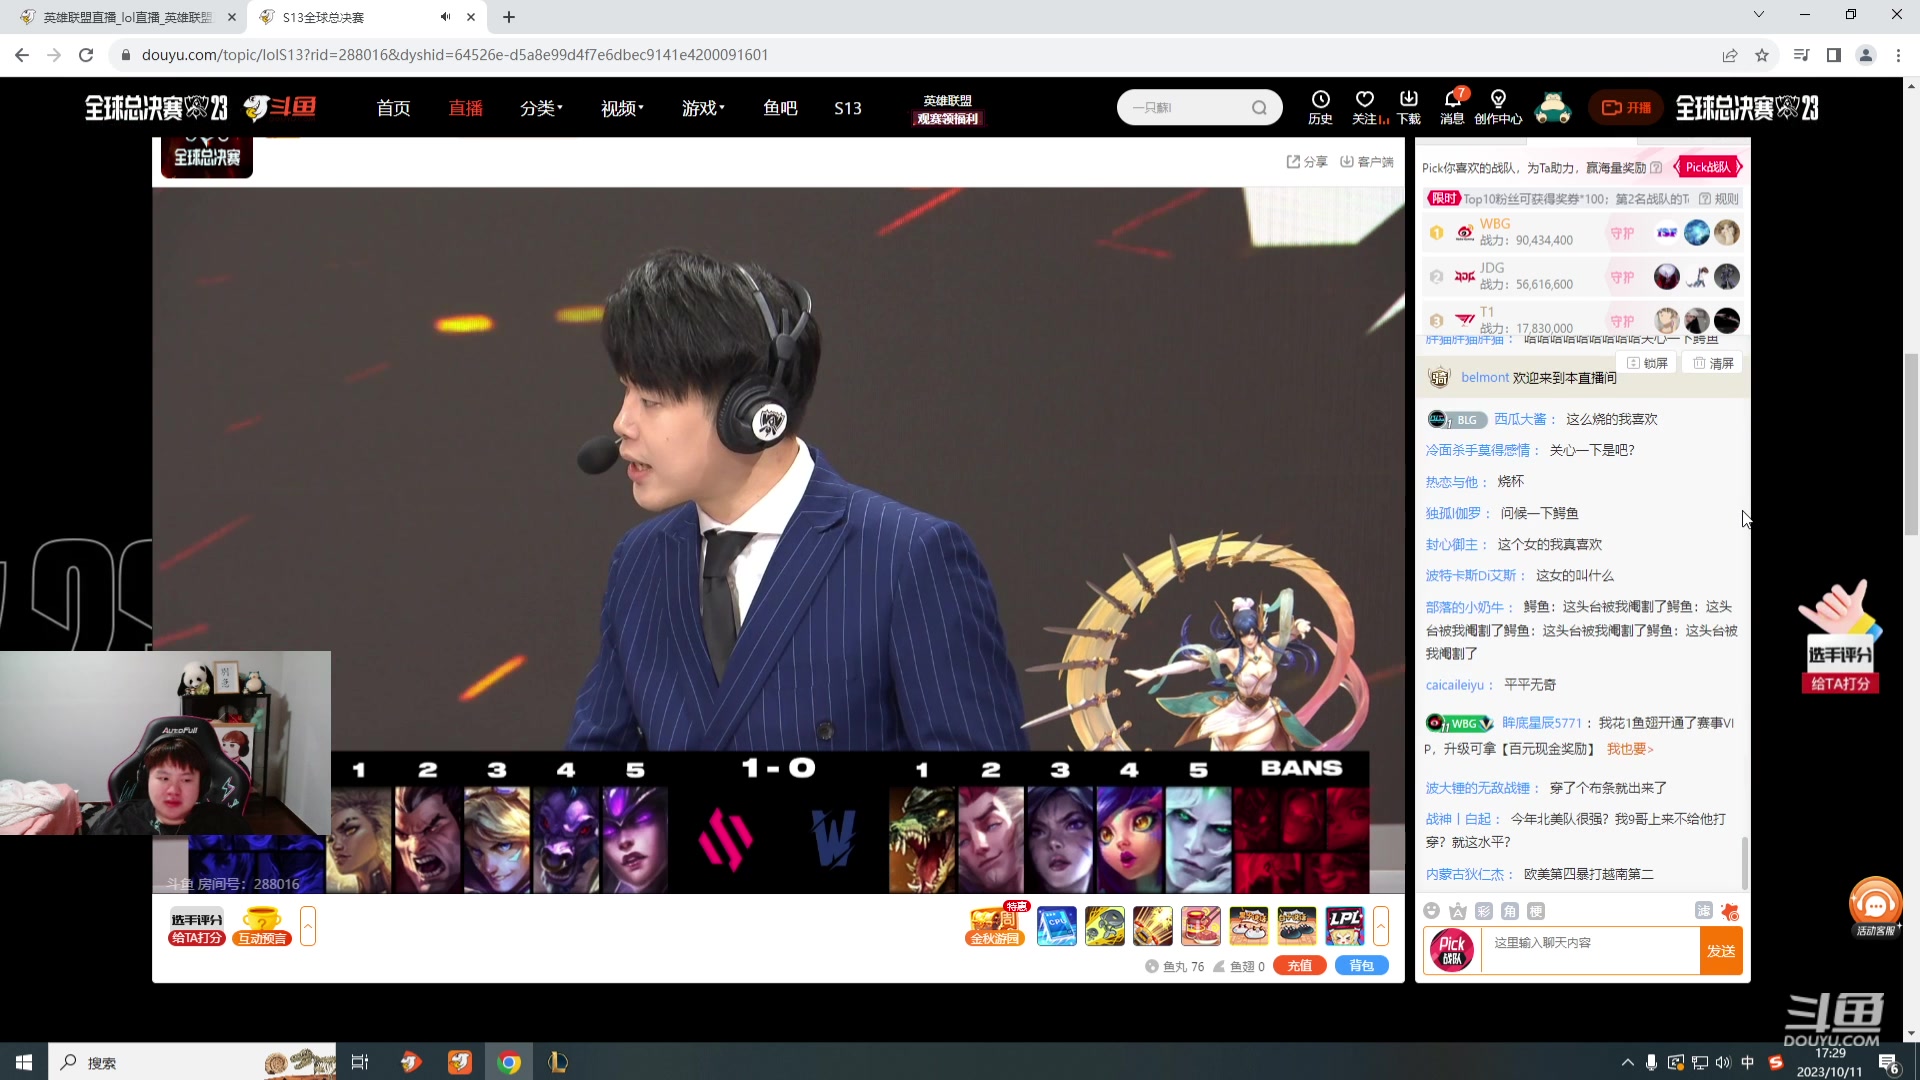The height and width of the screenshot is (1080, 1920).
Task: Select the 直播 live tab
Action: (465, 108)
